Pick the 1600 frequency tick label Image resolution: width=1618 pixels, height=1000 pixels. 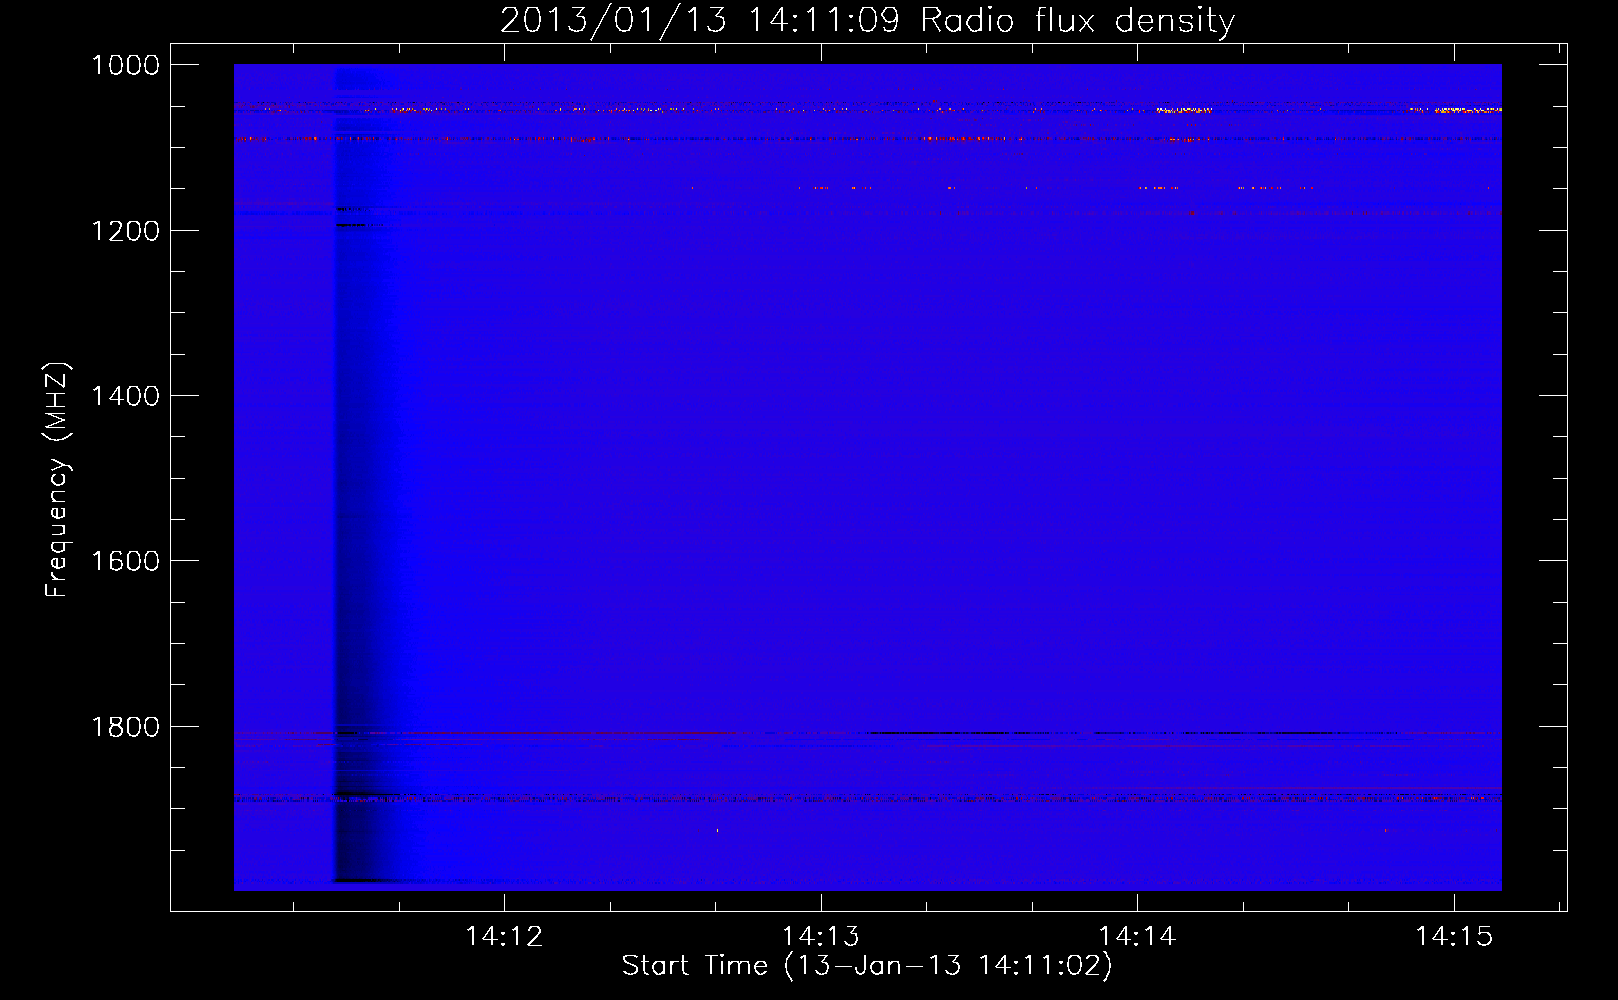pyautogui.click(x=126, y=561)
